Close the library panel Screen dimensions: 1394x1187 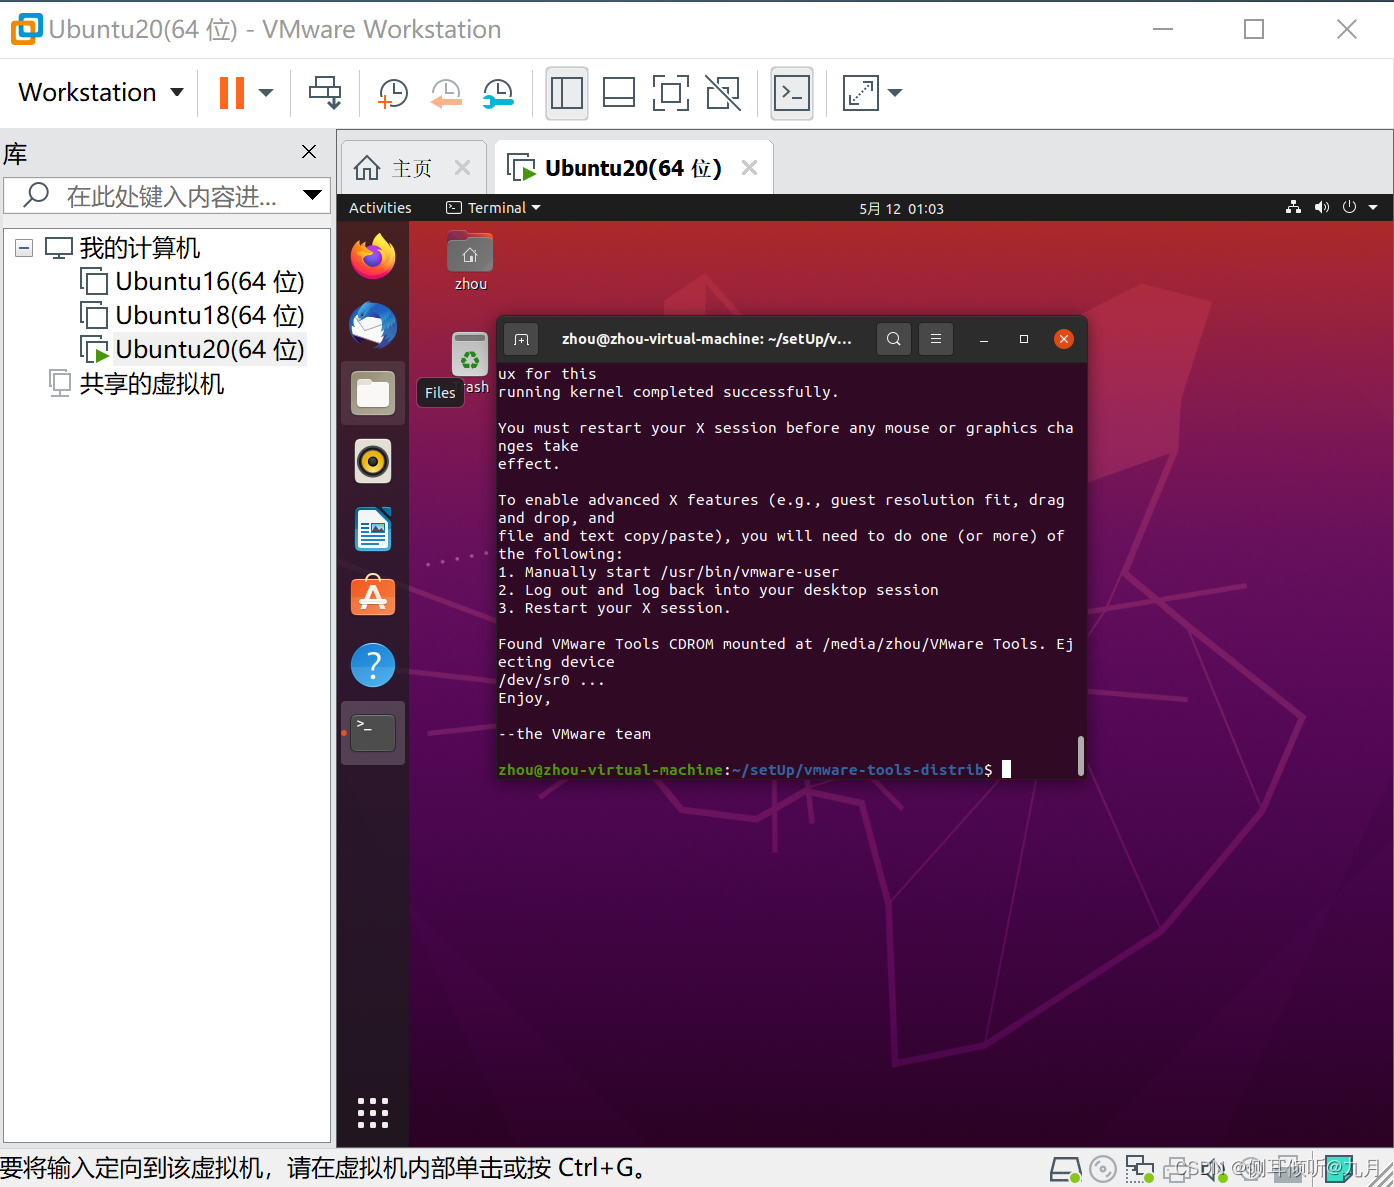pos(309,151)
